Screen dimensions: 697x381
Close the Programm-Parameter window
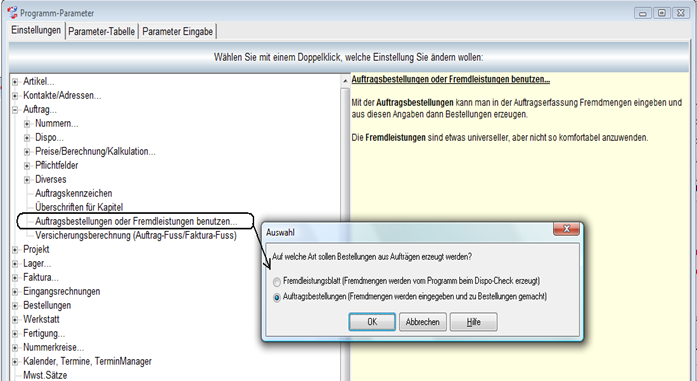click(681, 13)
